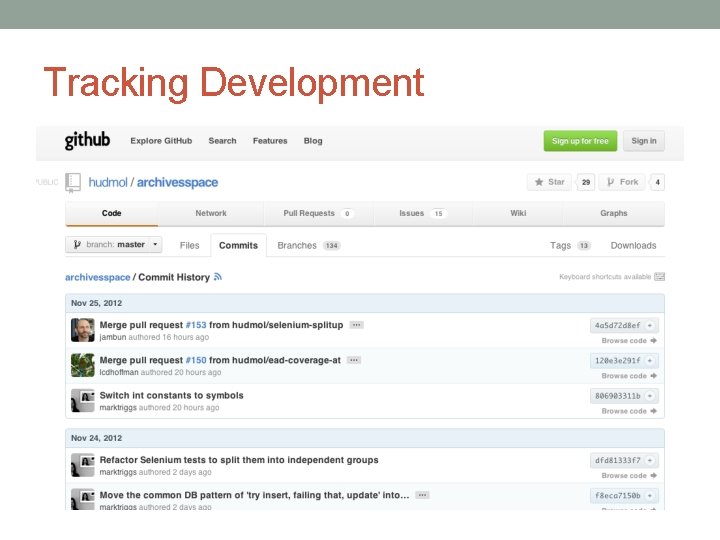Open pull request #153 link
Screen dimensions: 720x540
tap(196, 325)
